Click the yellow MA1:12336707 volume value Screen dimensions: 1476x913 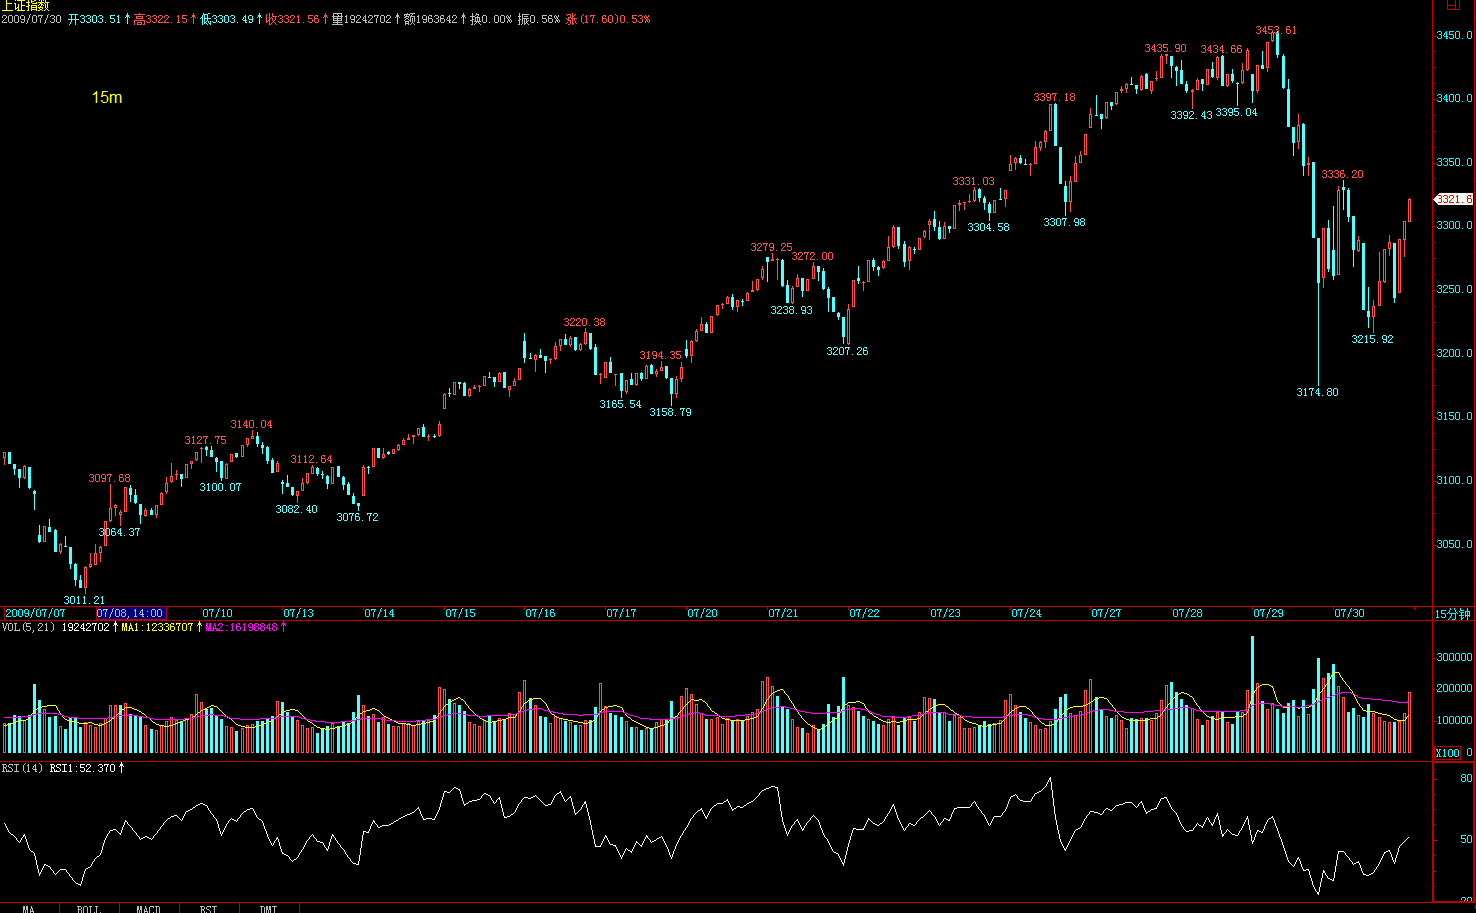157,628
